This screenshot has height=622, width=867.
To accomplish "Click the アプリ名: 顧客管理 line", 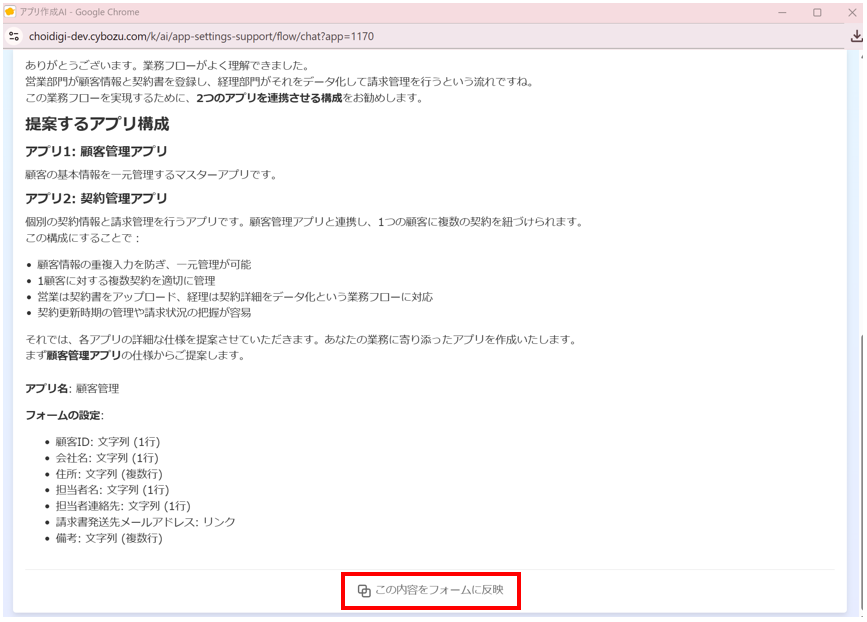I will 72,388.
